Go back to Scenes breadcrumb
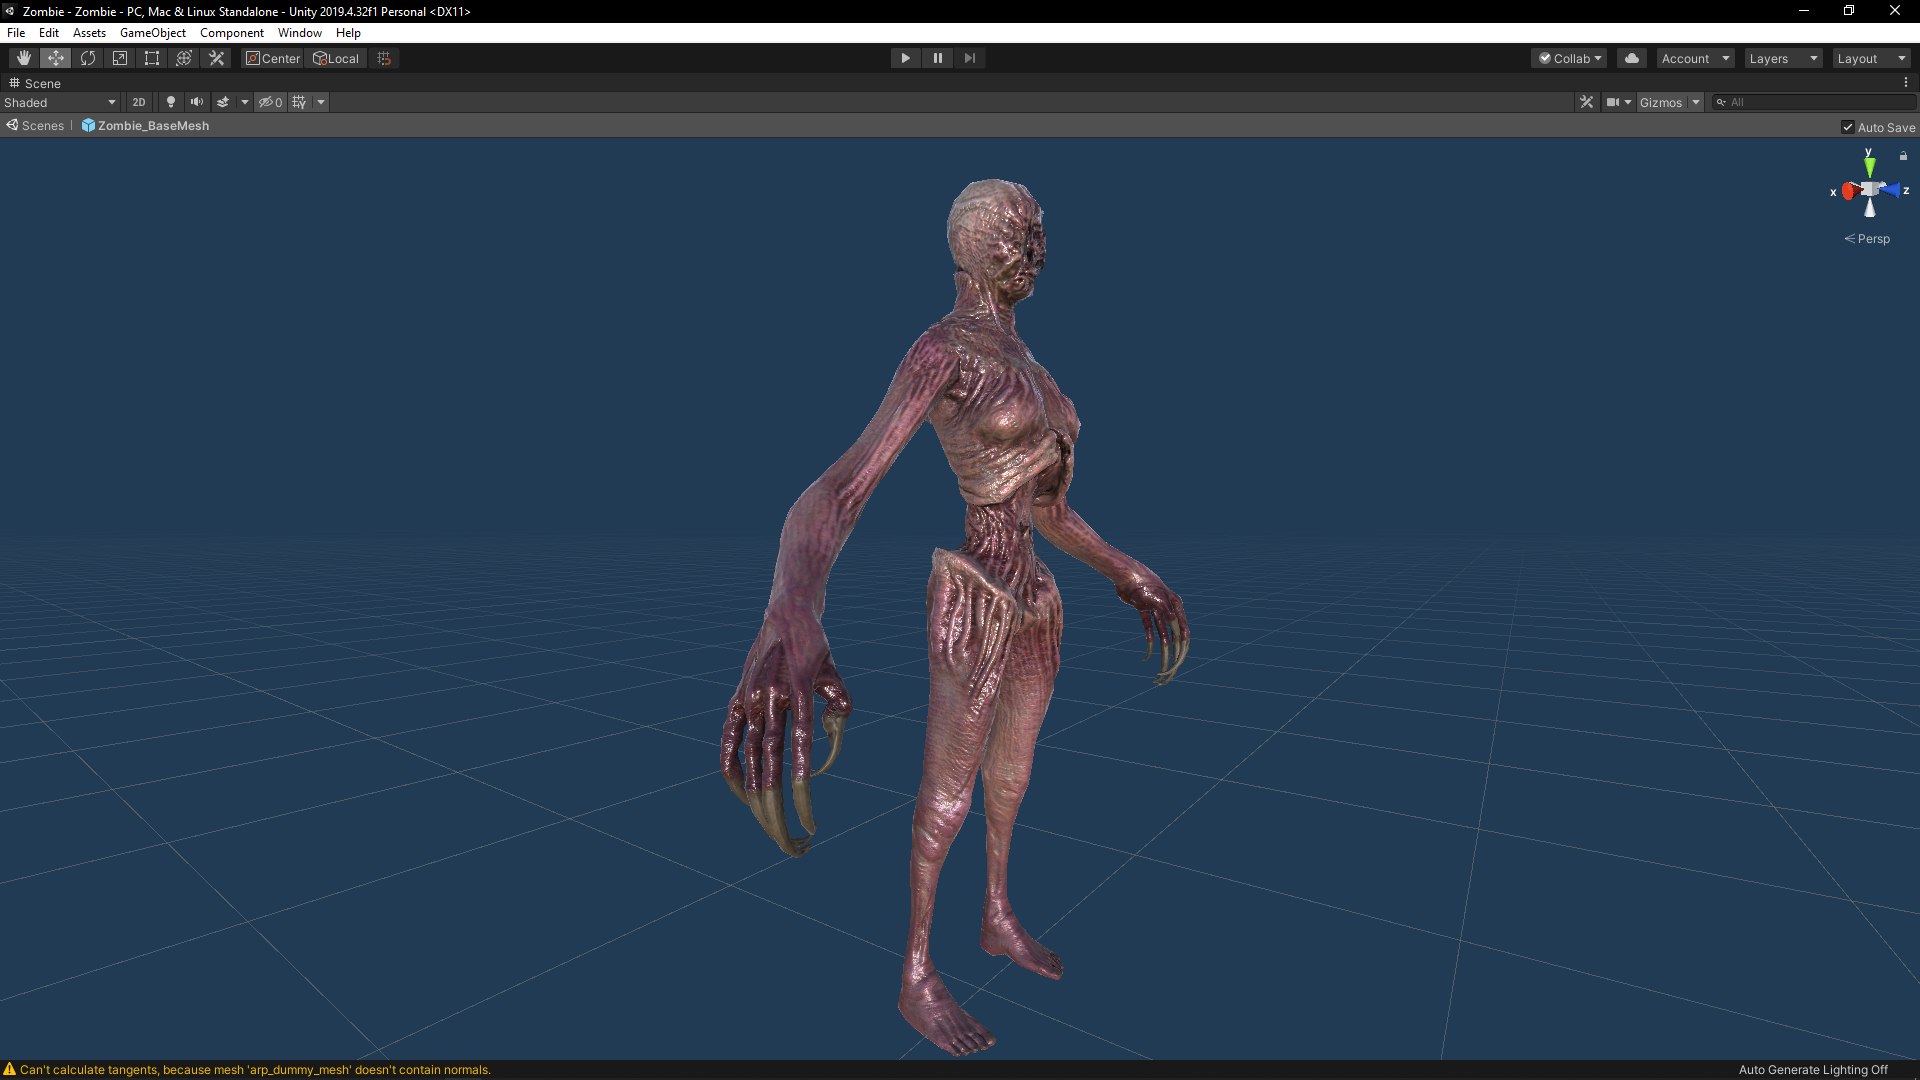The image size is (1920, 1080). pyautogui.click(x=42, y=125)
